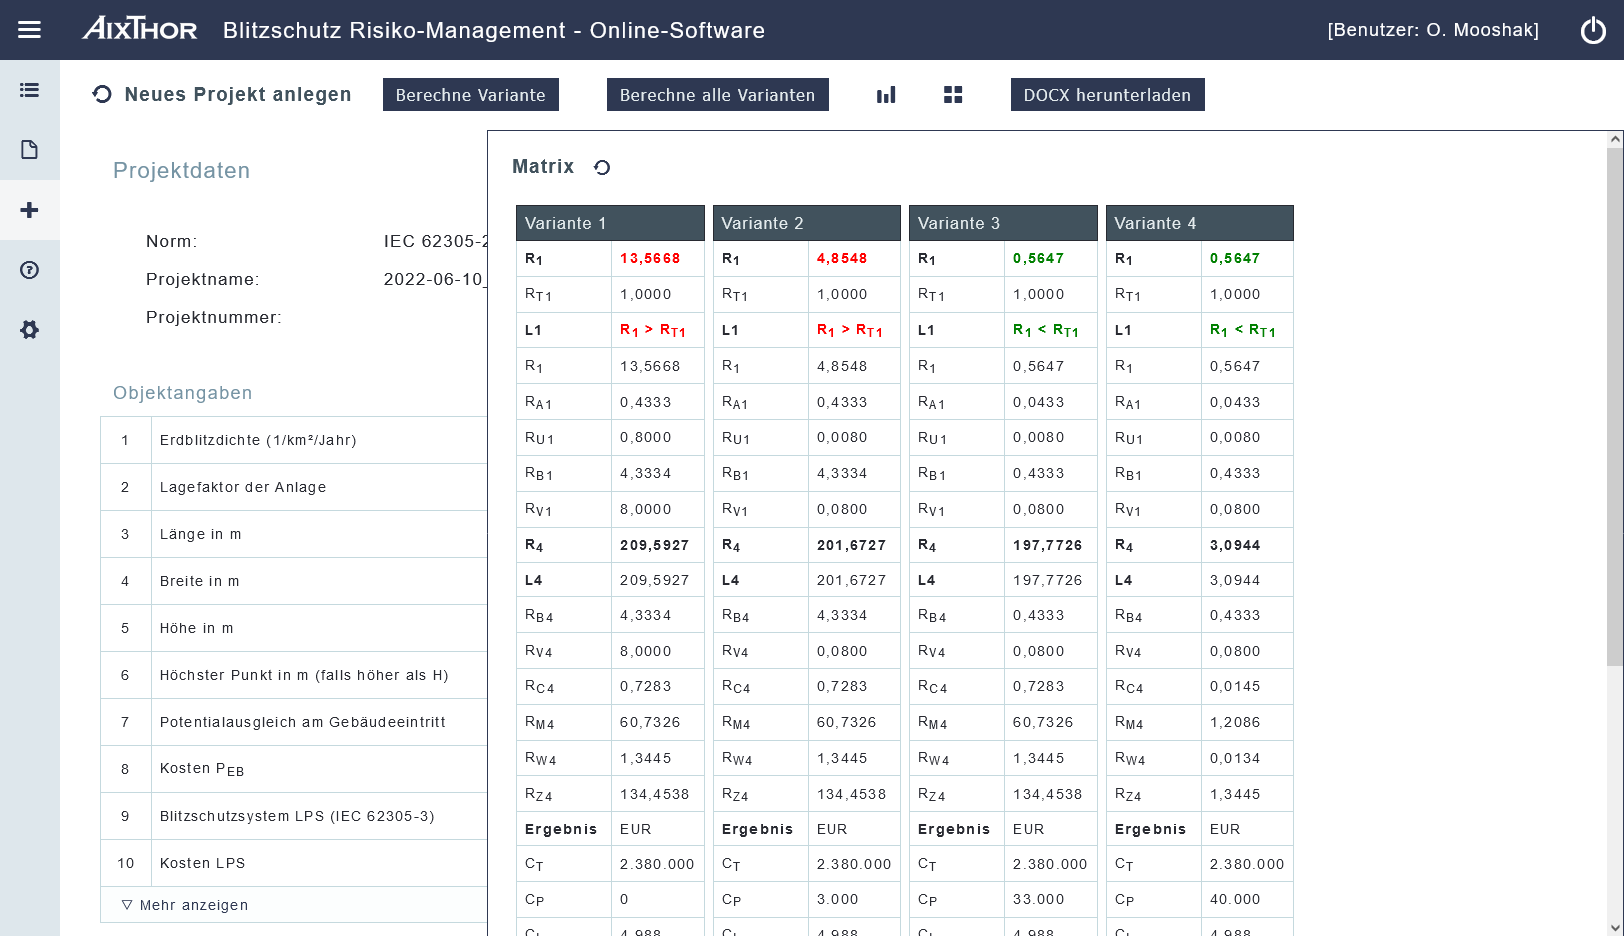Select the Variante 4 column header
The height and width of the screenshot is (936, 1624).
pos(1199,223)
